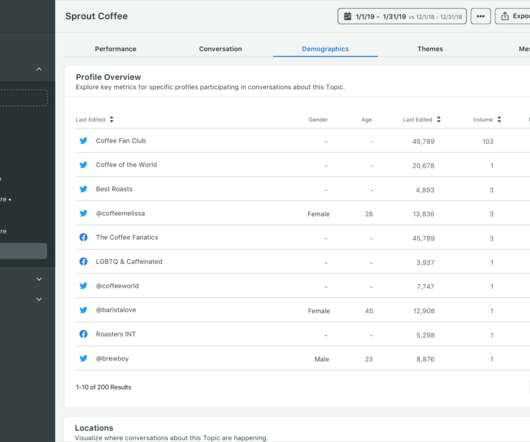
Task: Switch to the Themes tab
Action: (430, 49)
